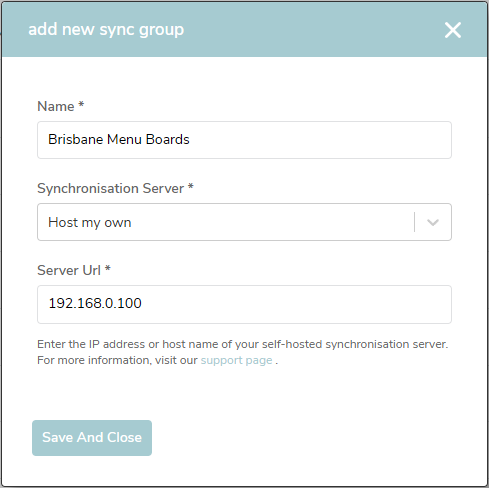Click the 'Brisbane Menu Boards' text
Screen dimensions: 489x488
(x=119, y=139)
